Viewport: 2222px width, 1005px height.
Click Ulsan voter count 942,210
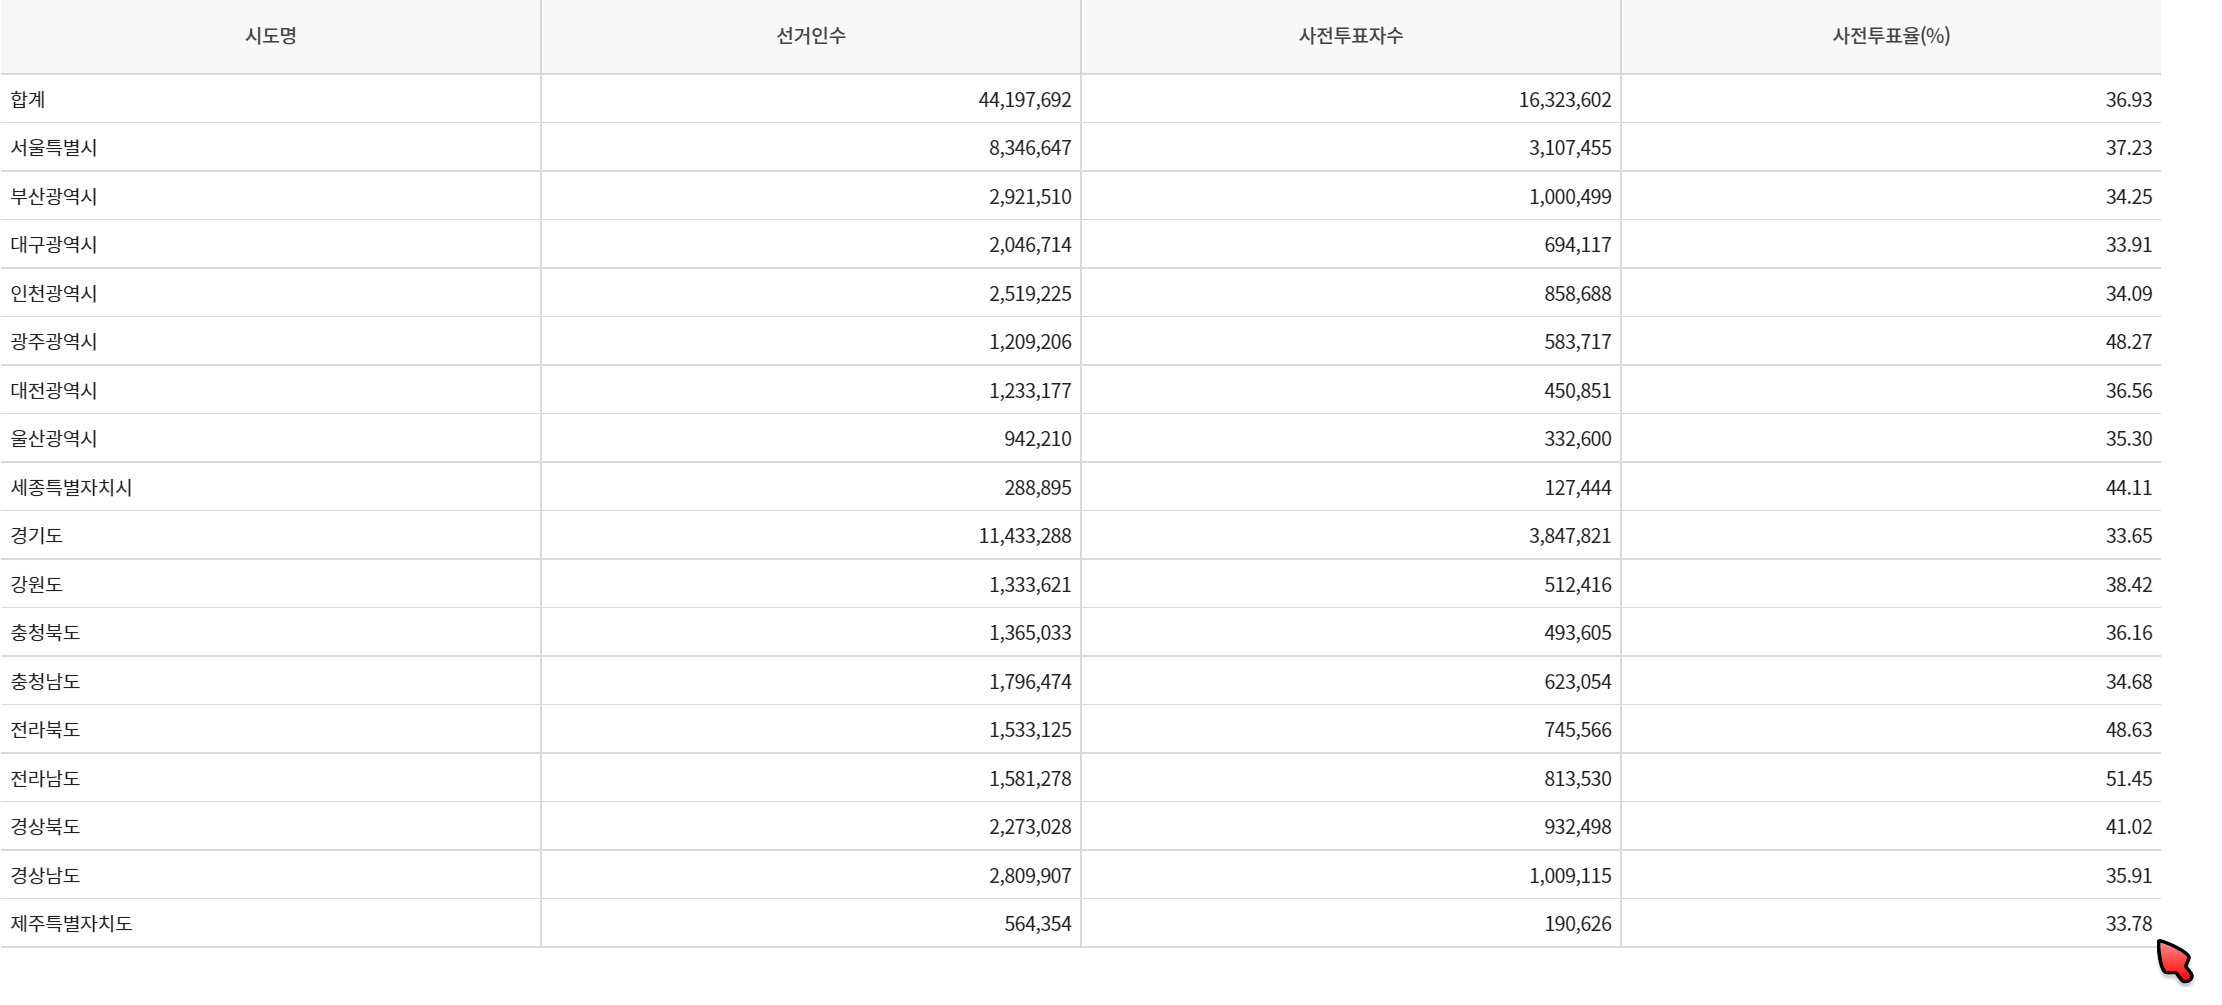(1038, 439)
